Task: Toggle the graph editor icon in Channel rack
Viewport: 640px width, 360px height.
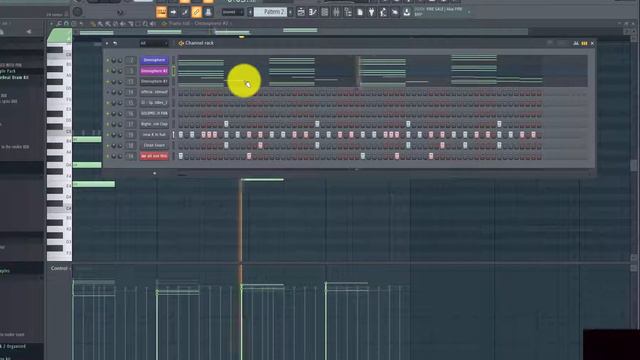Action: click(x=576, y=43)
